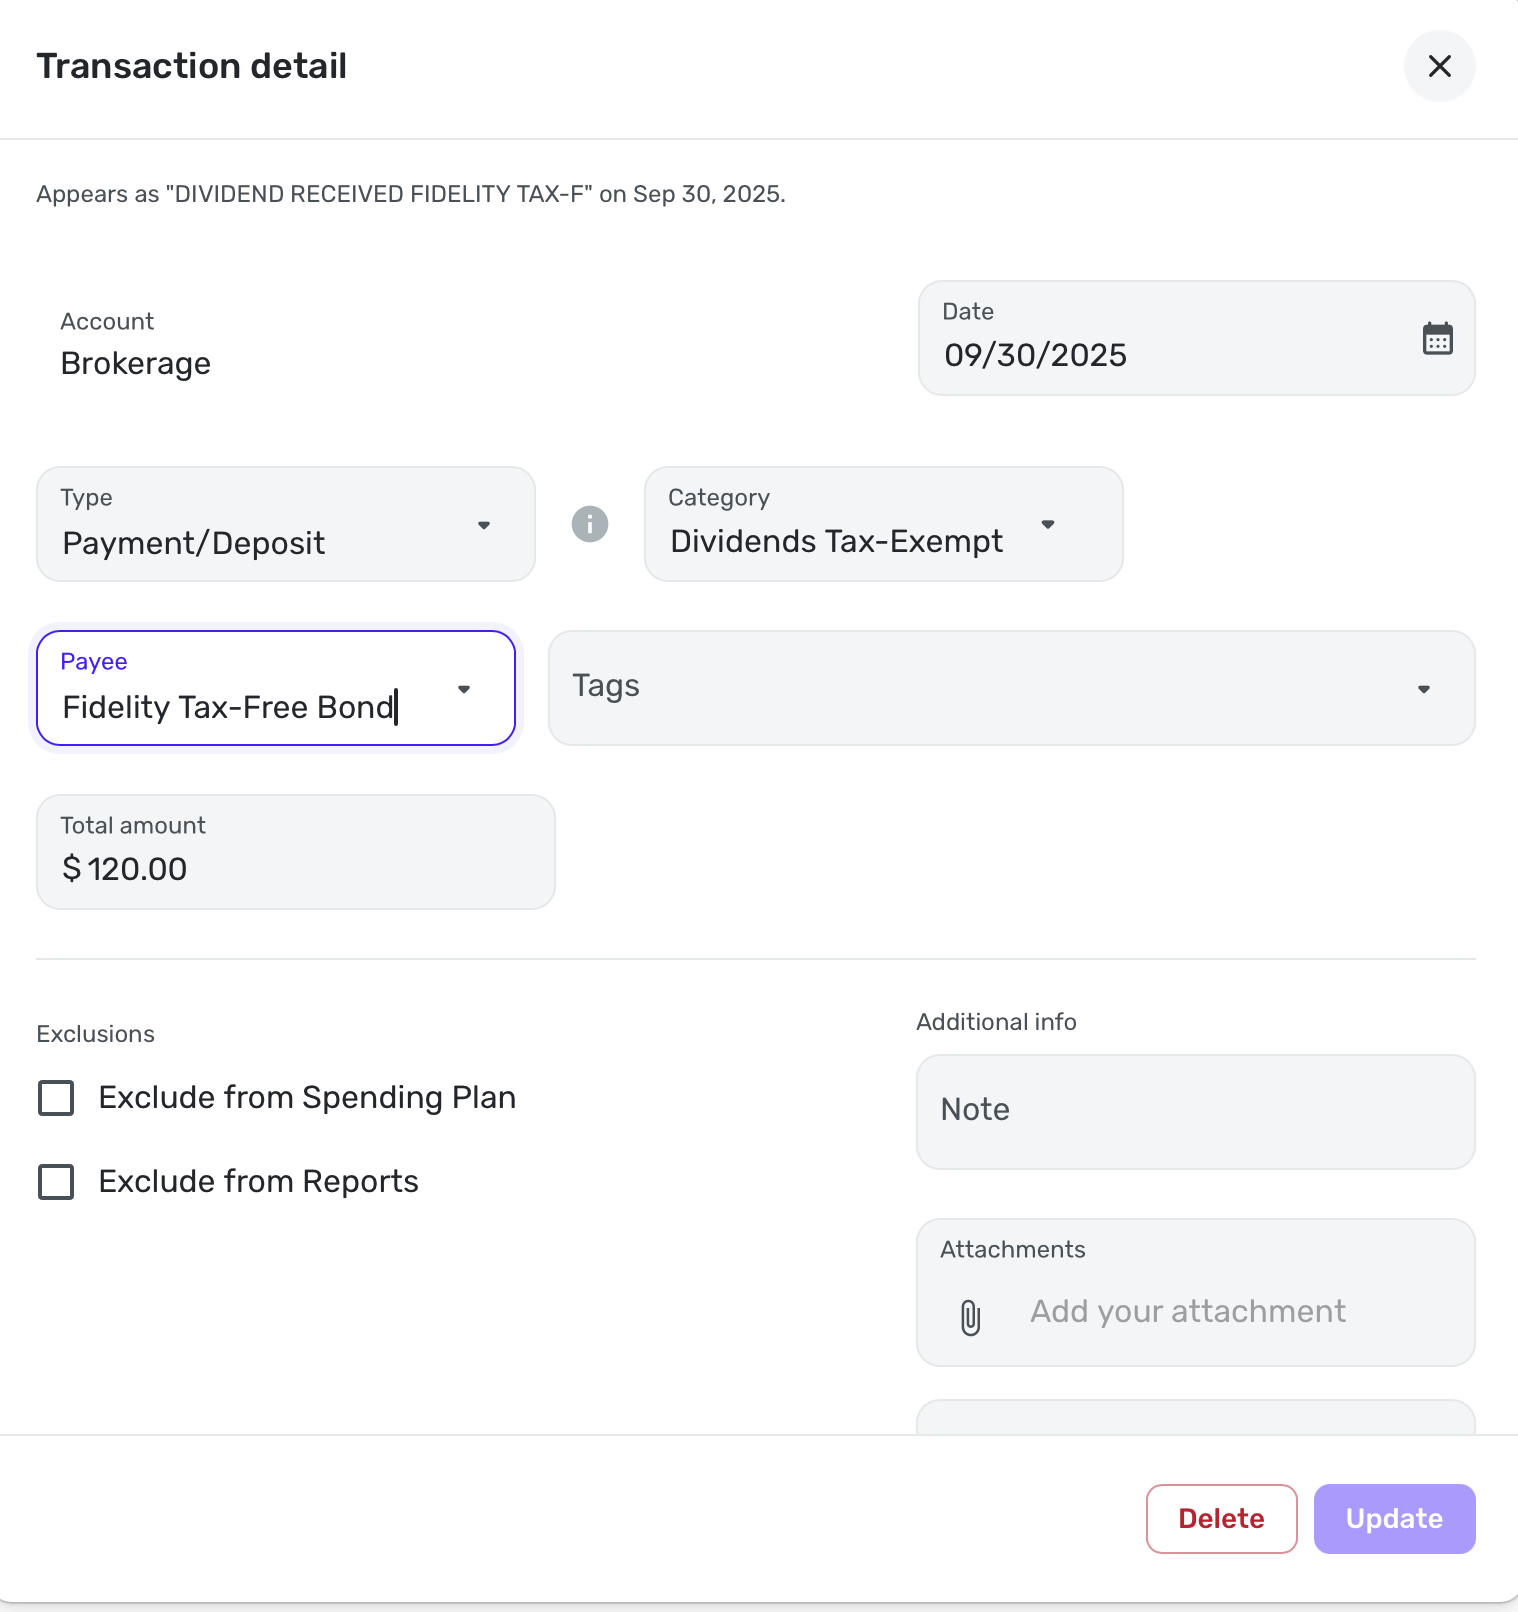Image resolution: width=1518 pixels, height=1612 pixels.
Task: Expand the Type dropdown arrow
Action: (484, 525)
